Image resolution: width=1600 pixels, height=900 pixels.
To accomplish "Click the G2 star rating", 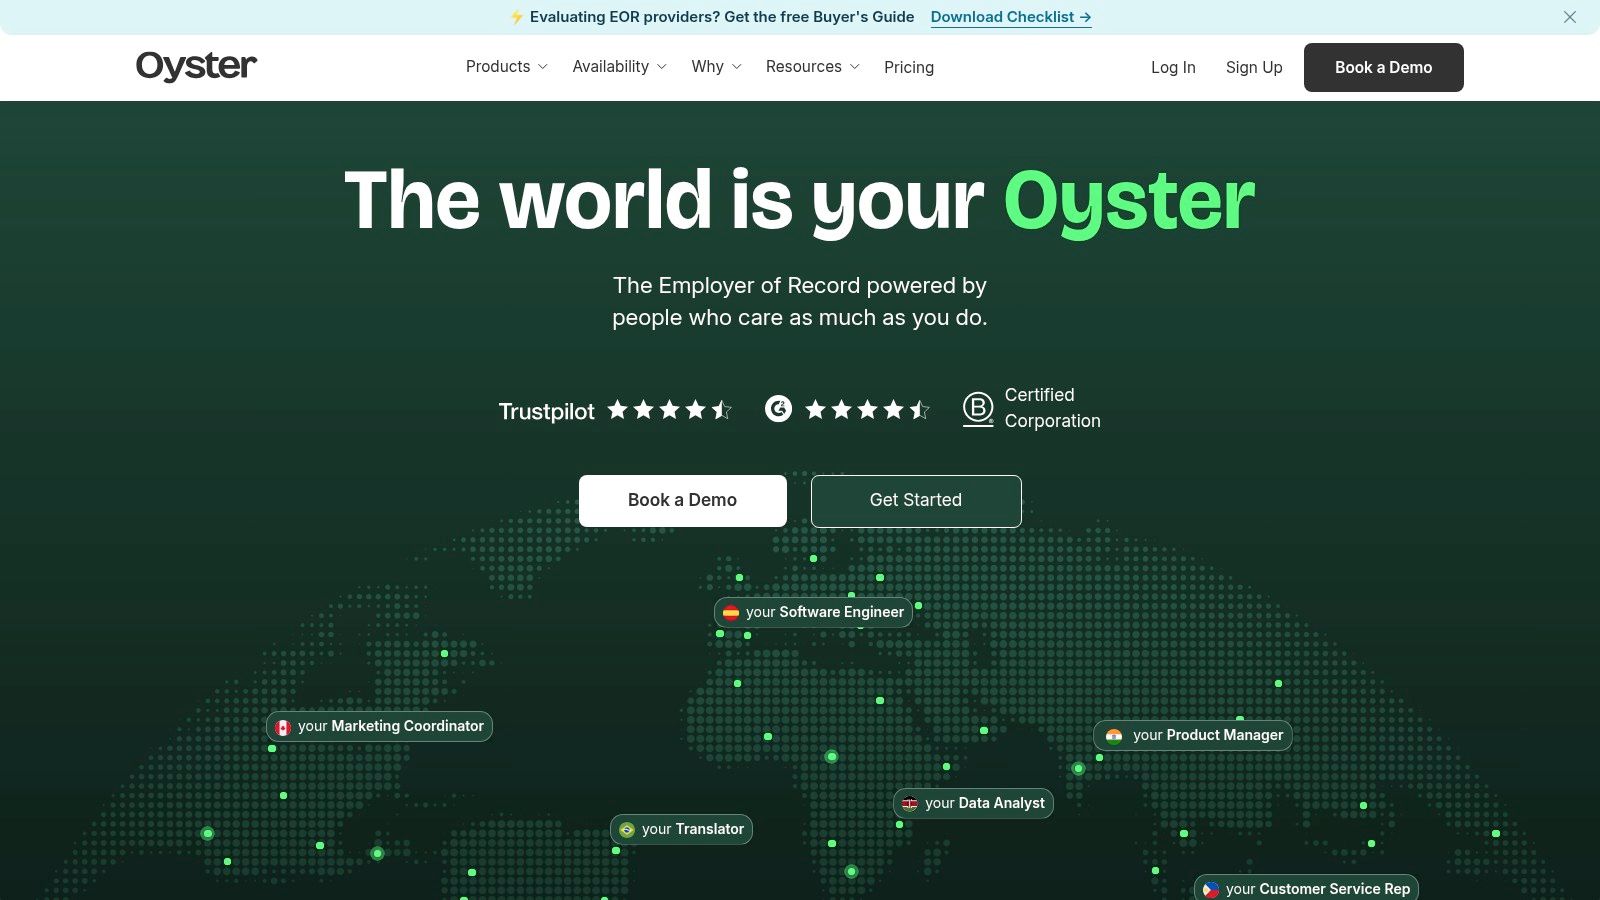I will click(868, 410).
